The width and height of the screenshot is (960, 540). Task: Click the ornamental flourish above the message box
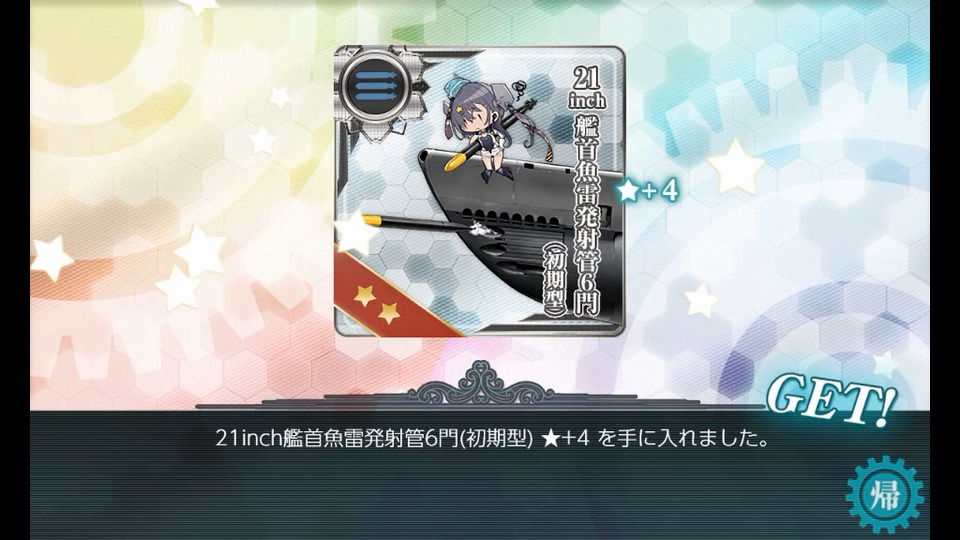481,384
